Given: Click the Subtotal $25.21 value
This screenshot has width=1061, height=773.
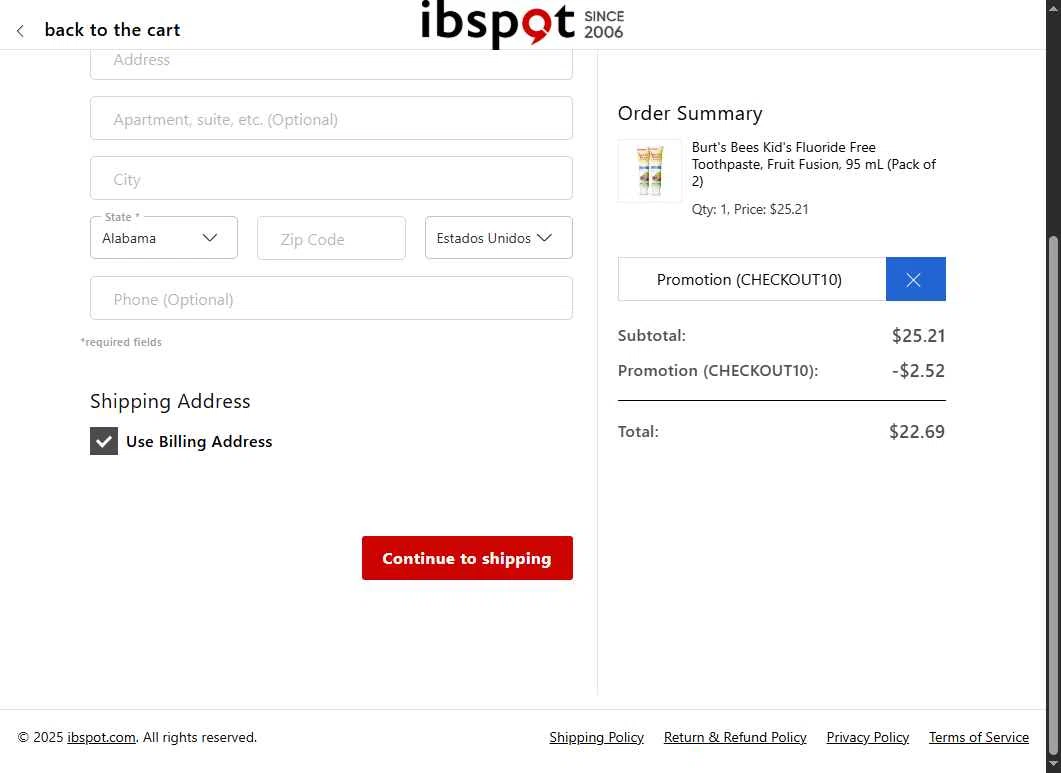Looking at the screenshot, I should [x=918, y=336].
